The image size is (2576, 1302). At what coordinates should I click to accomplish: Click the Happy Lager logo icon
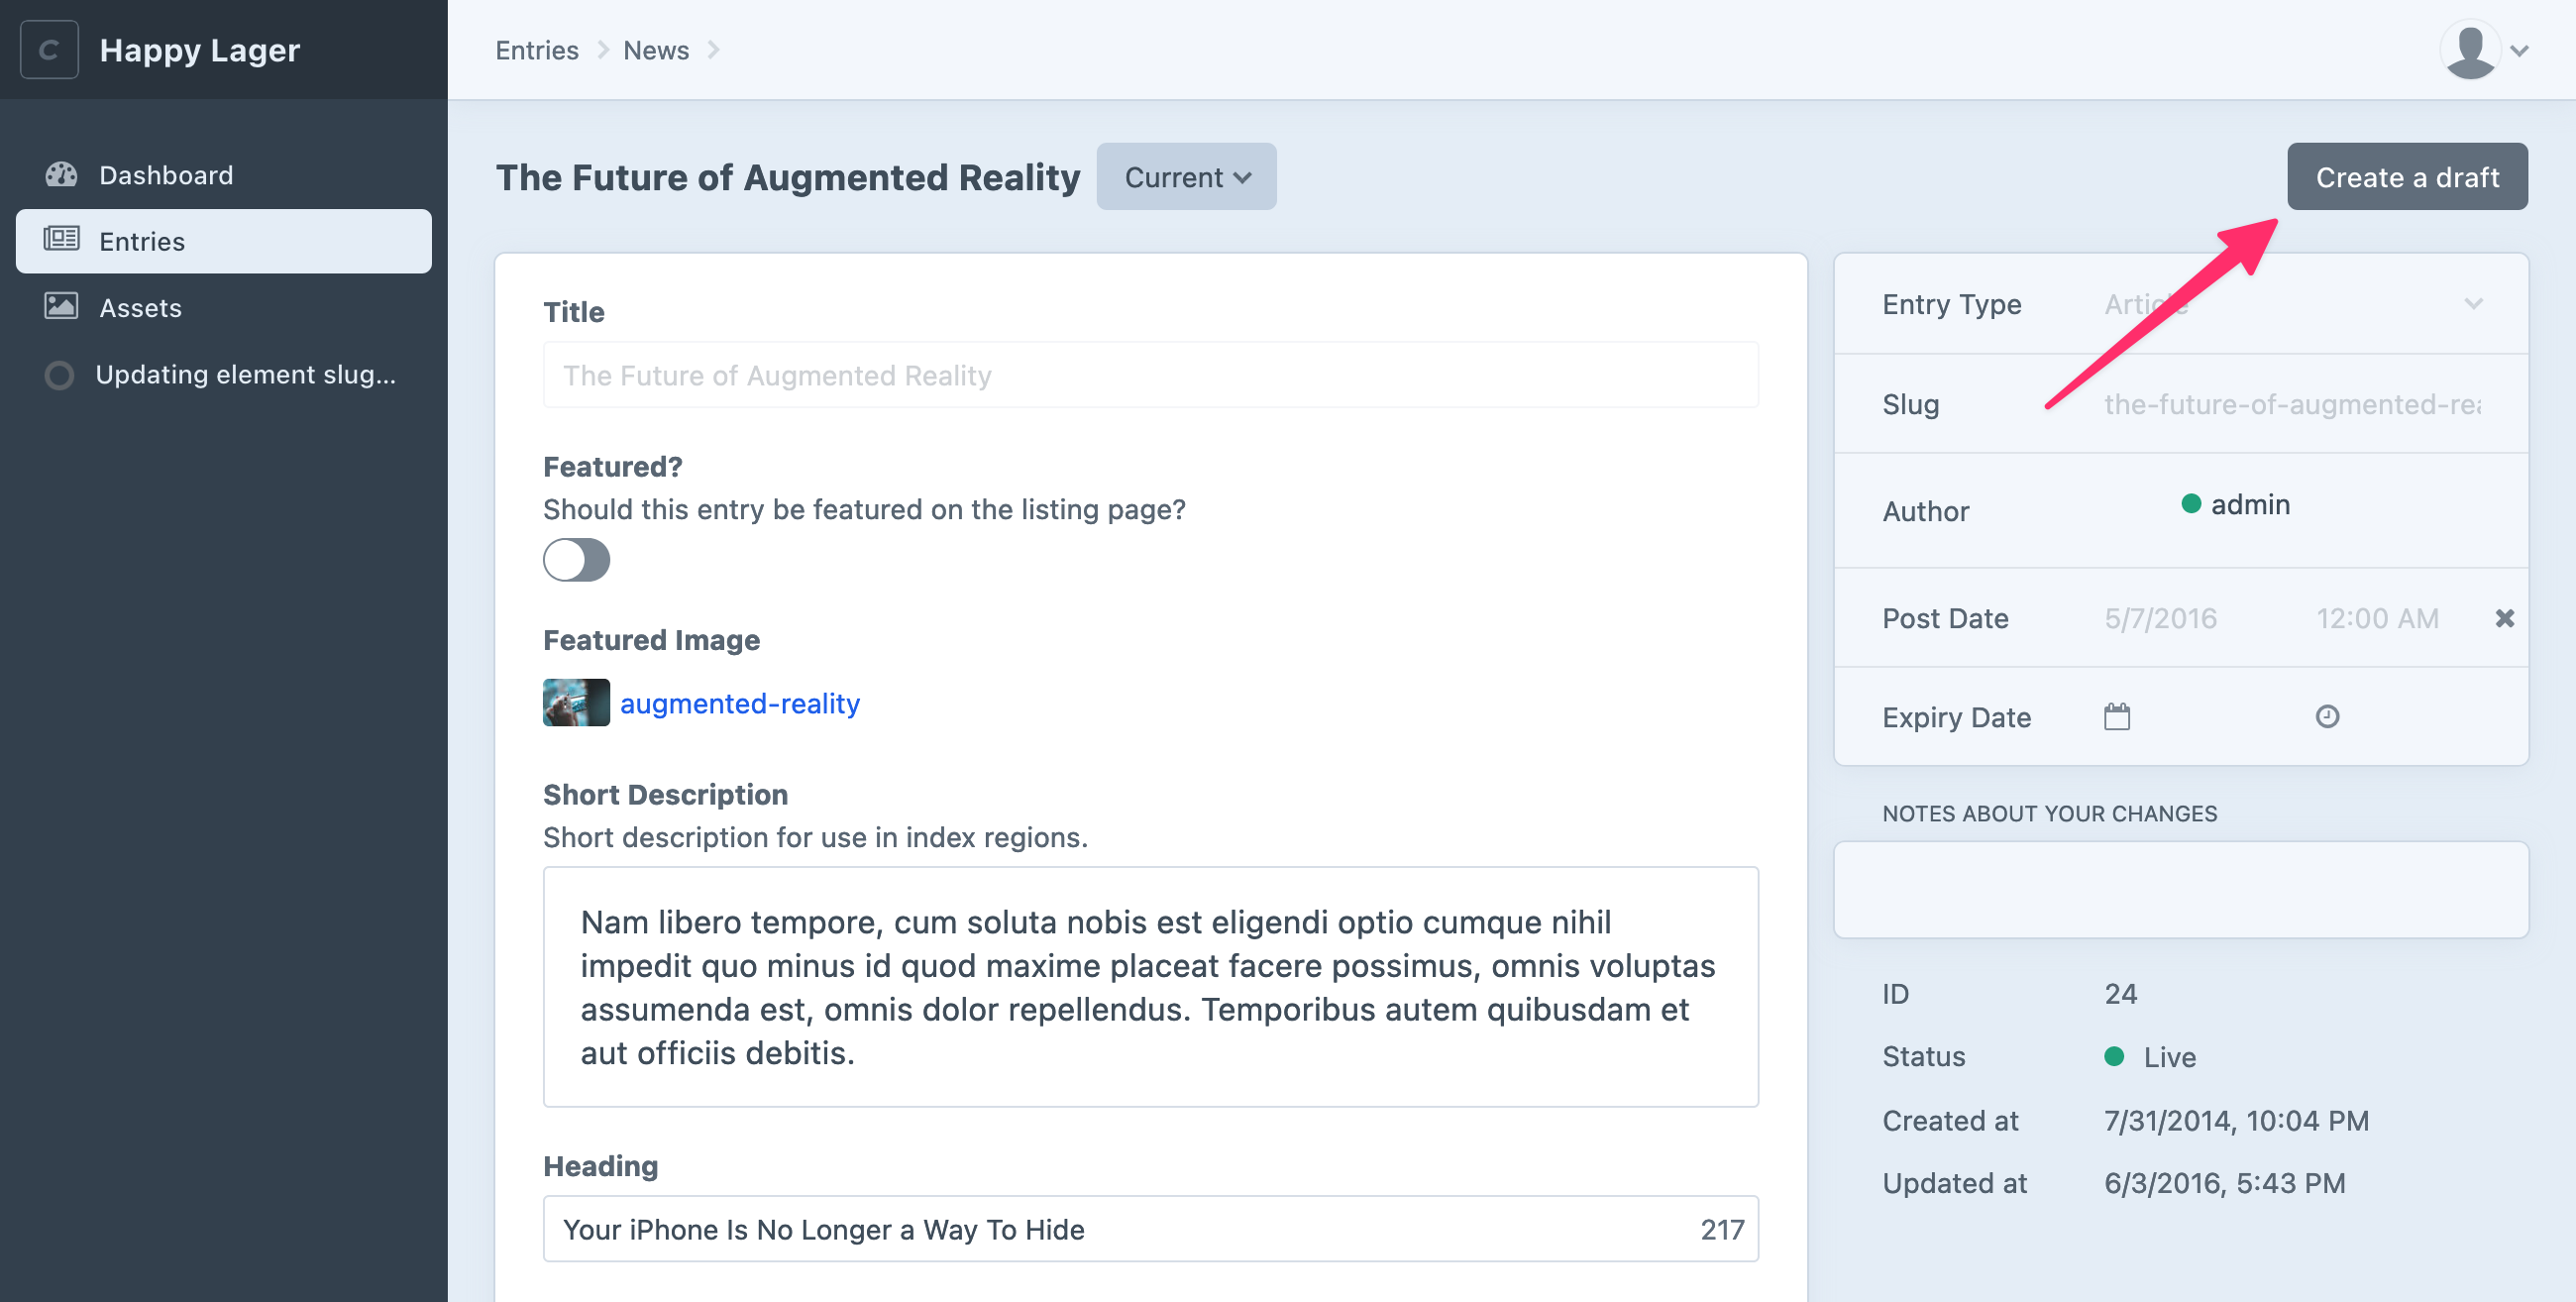pyautogui.click(x=48, y=49)
